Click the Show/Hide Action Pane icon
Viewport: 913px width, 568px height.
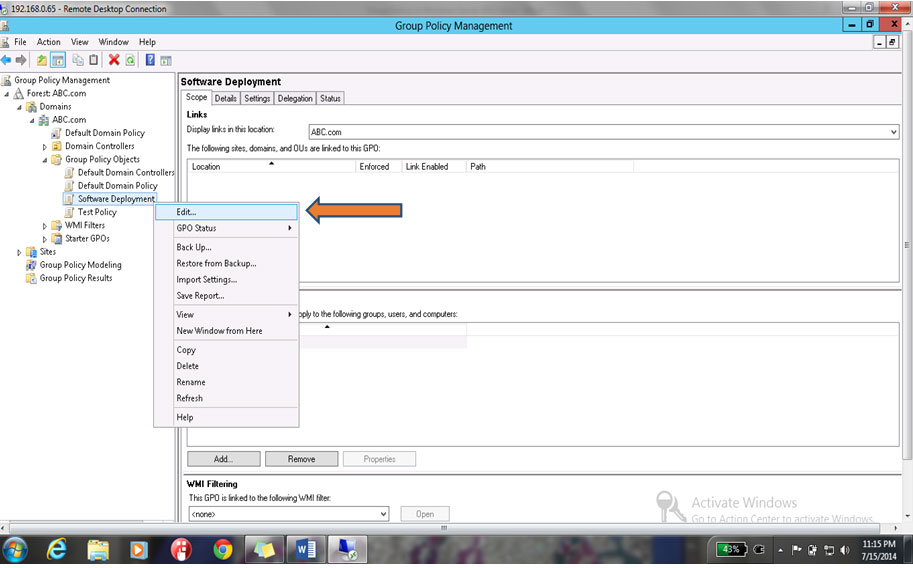pyautogui.click(x=166, y=60)
